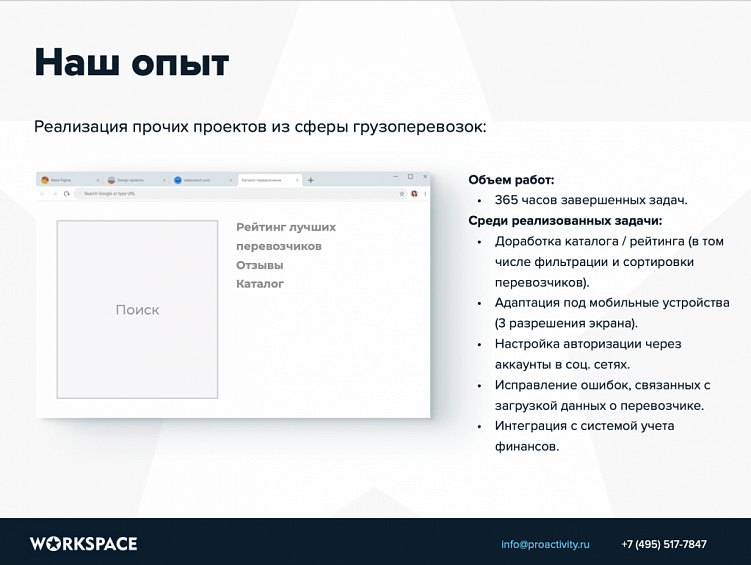This screenshot has height=565, width=751.
Task: Open the browser profile avatar
Action: [x=415, y=193]
